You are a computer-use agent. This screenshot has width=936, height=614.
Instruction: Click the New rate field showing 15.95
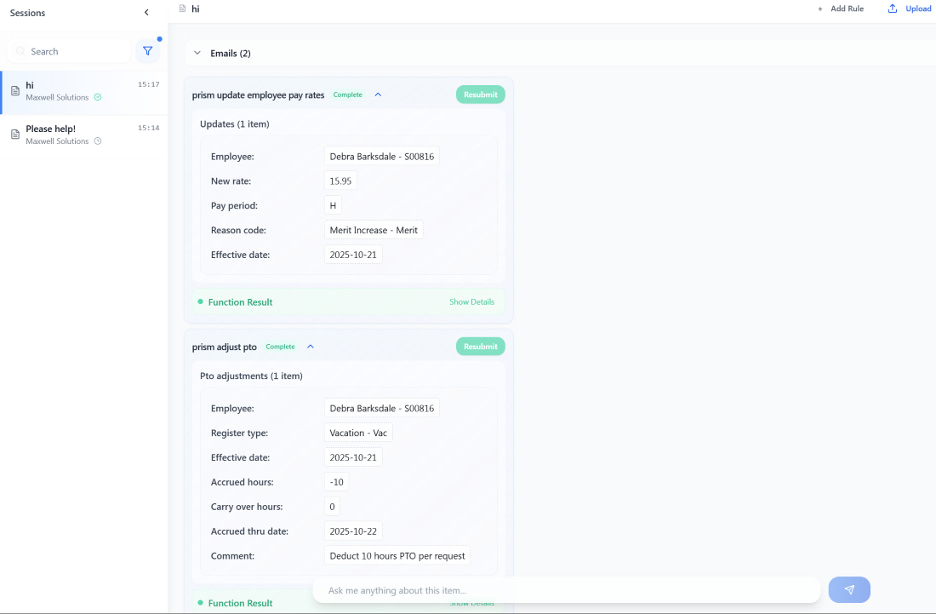[340, 181]
